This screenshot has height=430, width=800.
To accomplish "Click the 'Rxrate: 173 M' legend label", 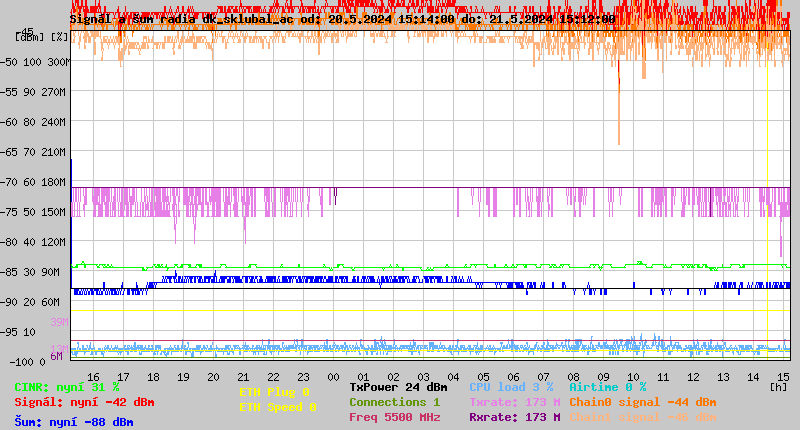I will tap(515, 417).
